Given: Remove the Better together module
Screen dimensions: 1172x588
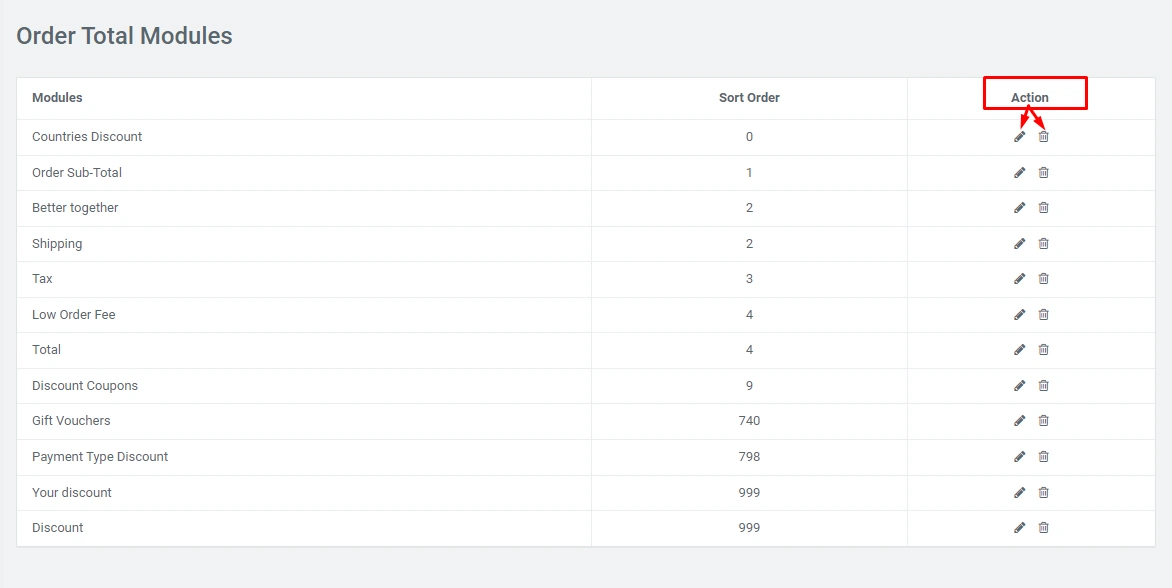Looking at the screenshot, I should pos(1043,208).
